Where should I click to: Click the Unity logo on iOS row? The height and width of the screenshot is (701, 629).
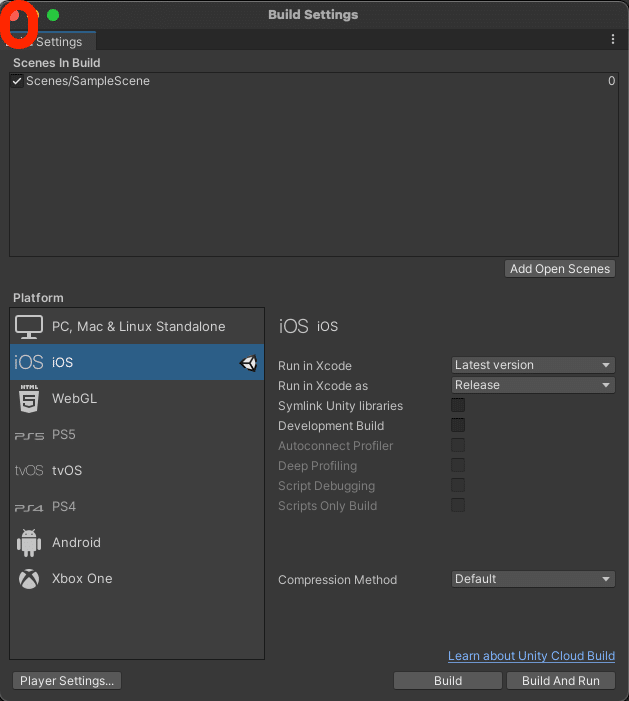(x=249, y=363)
